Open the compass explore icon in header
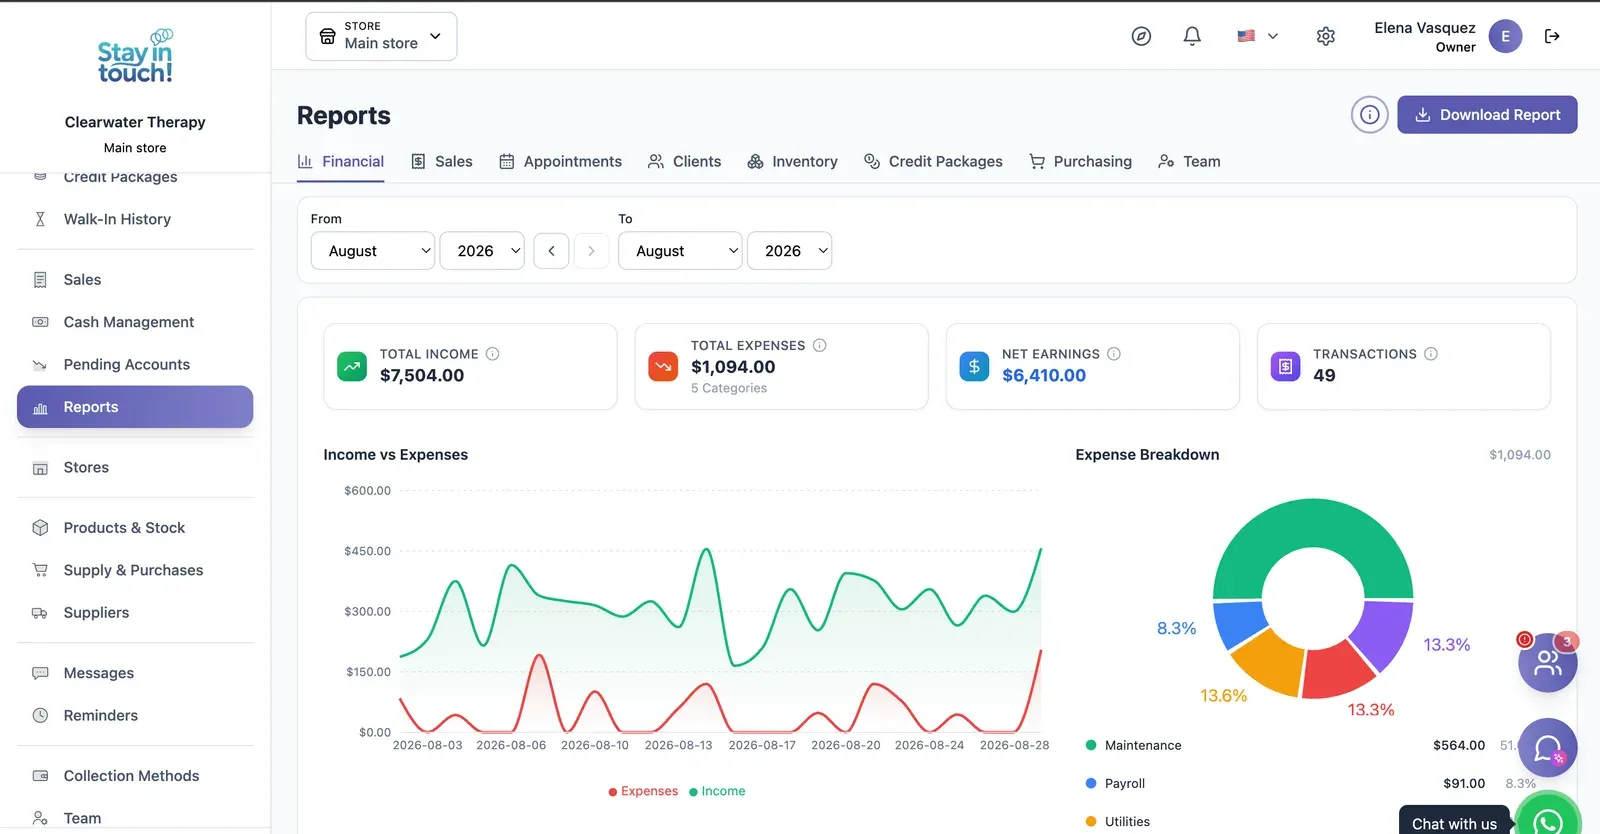1600x834 pixels. pos(1141,36)
